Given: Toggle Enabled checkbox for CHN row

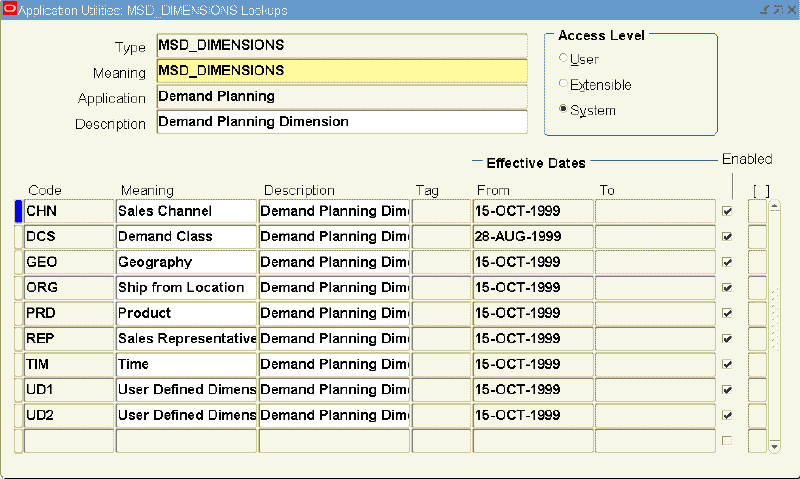Looking at the screenshot, I should tap(727, 211).
